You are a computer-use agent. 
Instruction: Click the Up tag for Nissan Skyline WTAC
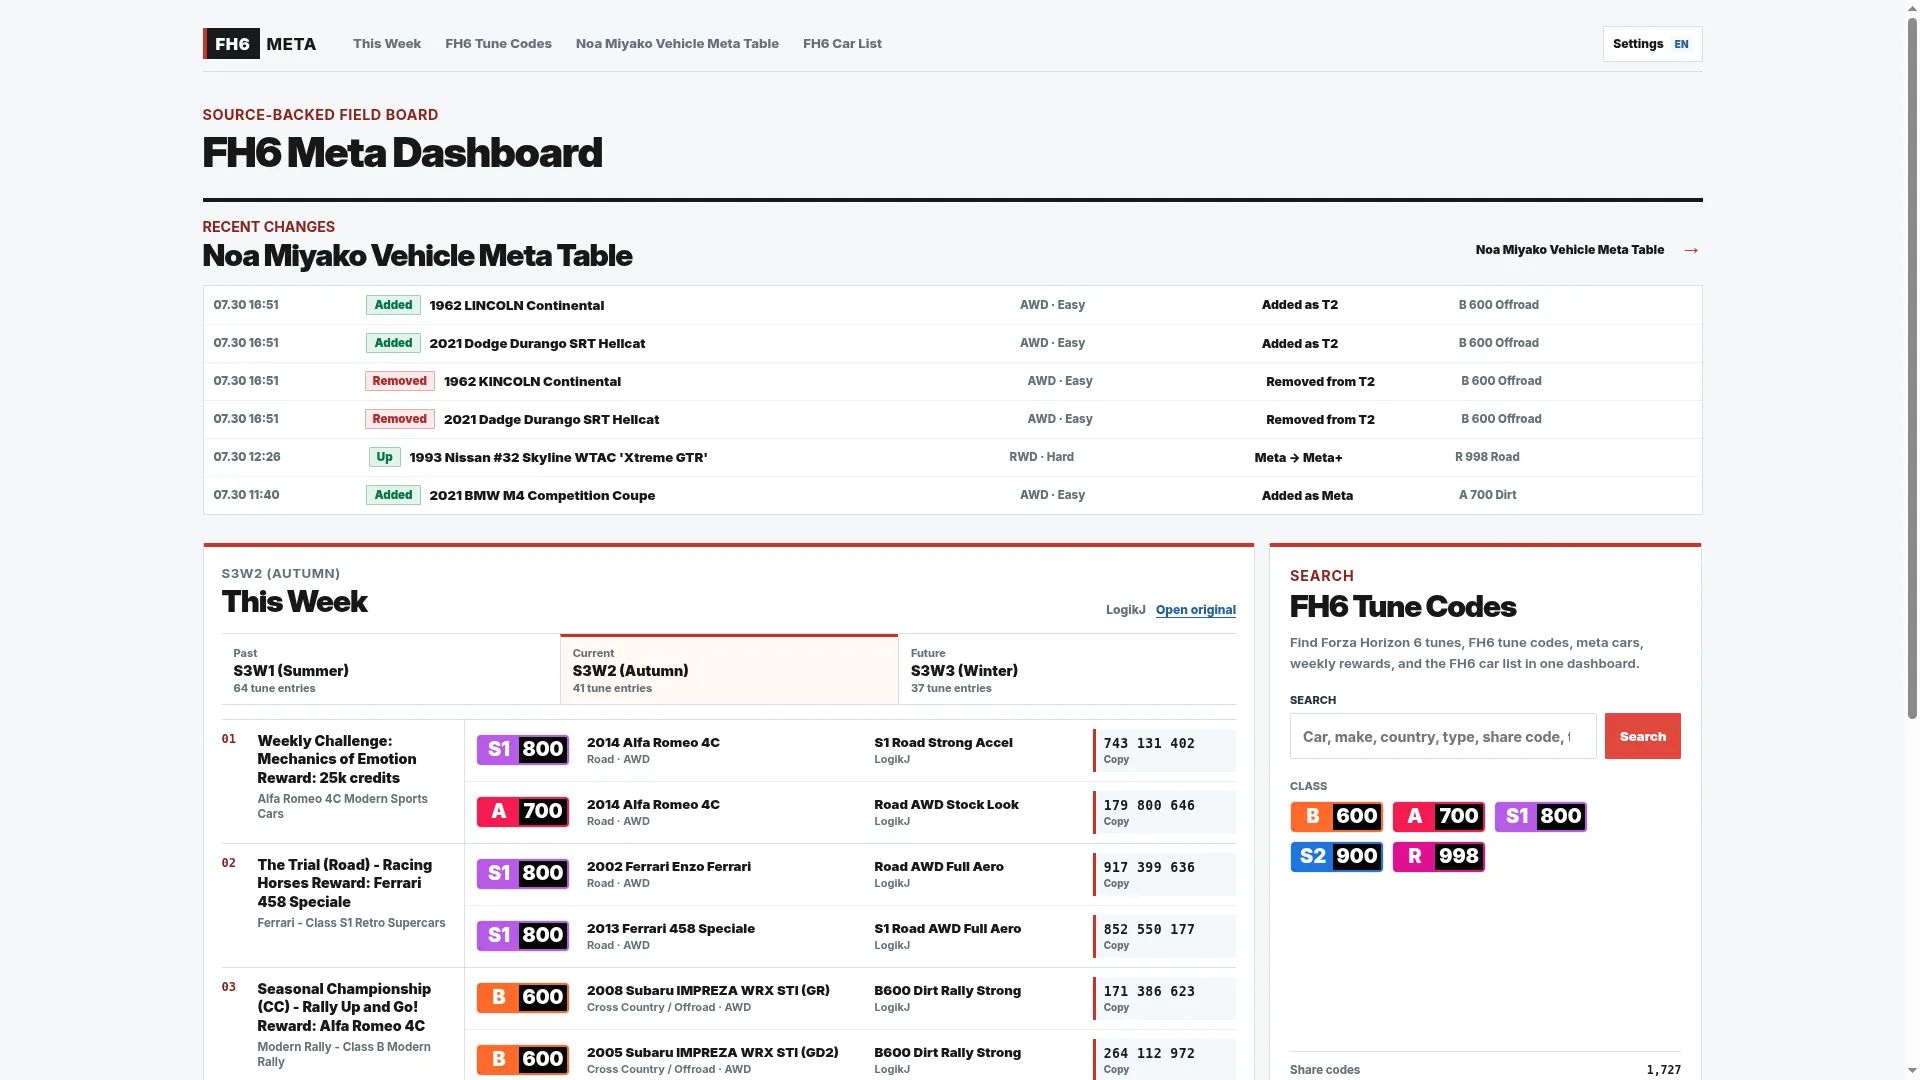click(x=384, y=457)
